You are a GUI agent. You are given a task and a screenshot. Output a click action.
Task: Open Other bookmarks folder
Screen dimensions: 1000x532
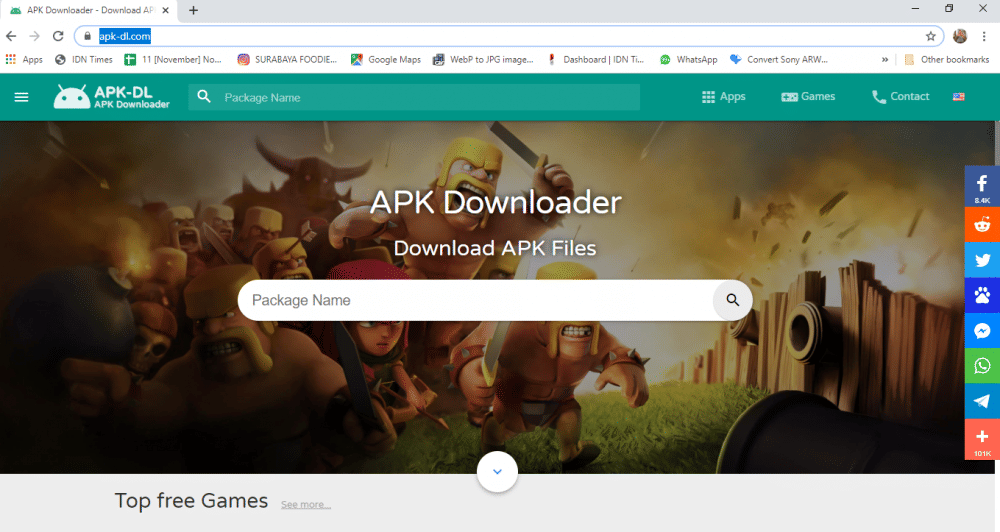(947, 59)
